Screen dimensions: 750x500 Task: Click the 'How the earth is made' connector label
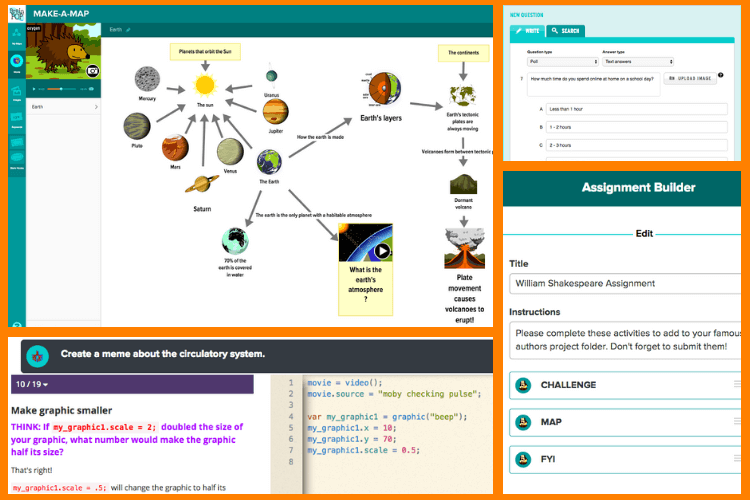pyautogui.click(x=320, y=137)
